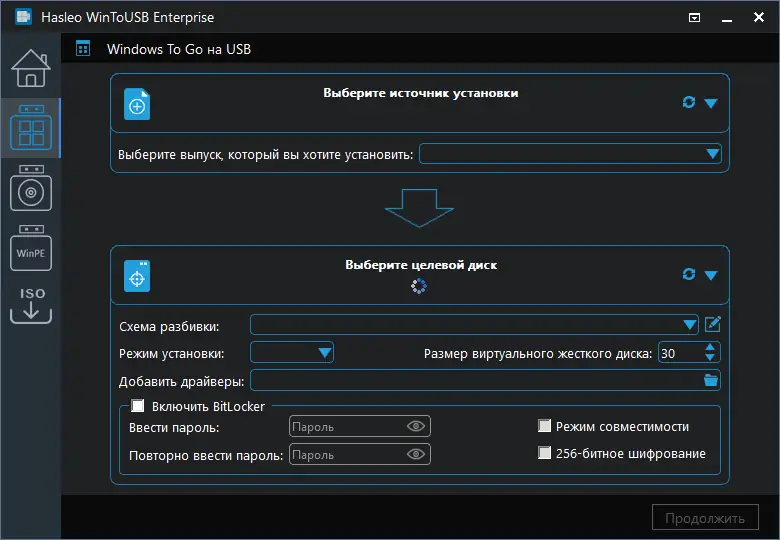The image size is (780, 540).
Task: Refresh the target disk list
Action: coord(689,274)
